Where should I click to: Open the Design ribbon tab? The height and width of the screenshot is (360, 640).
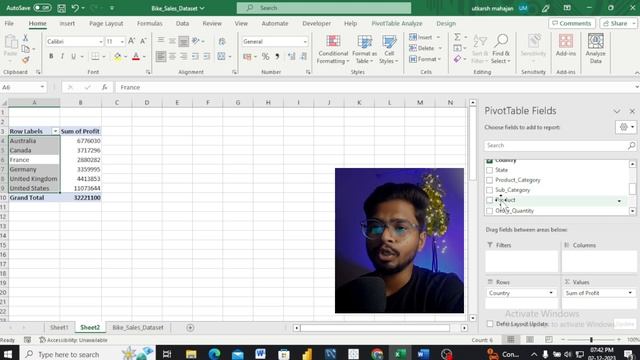click(x=446, y=24)
